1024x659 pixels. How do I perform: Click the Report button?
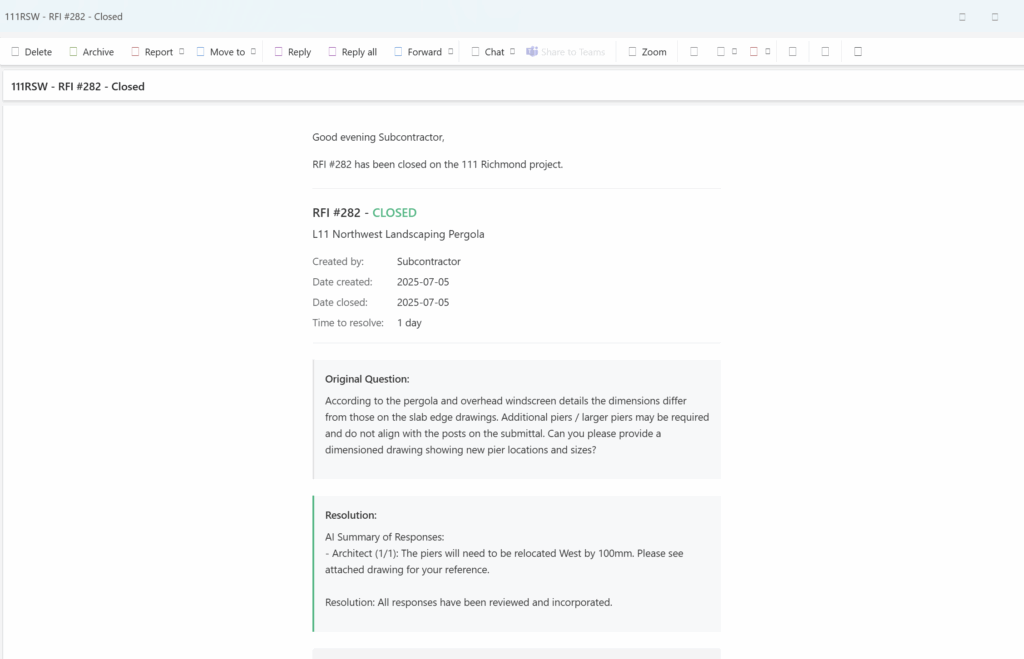pos(152,52)
